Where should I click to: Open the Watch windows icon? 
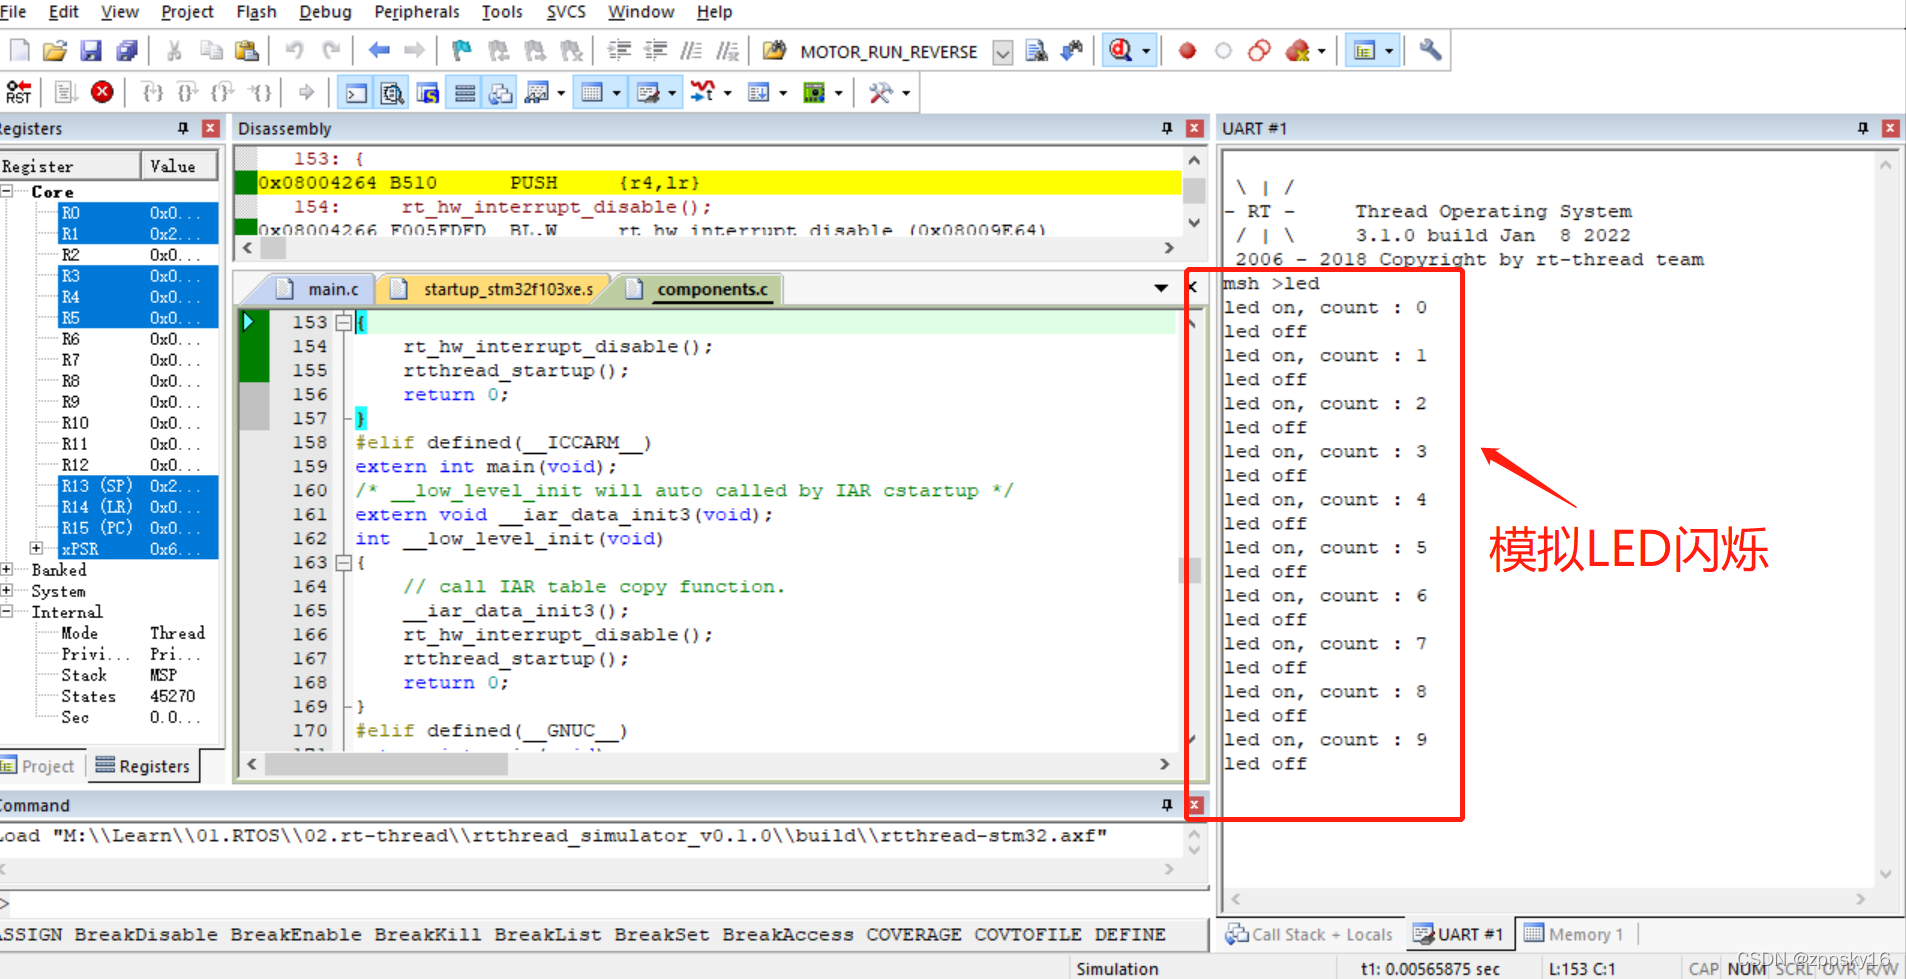click(538, 92)
